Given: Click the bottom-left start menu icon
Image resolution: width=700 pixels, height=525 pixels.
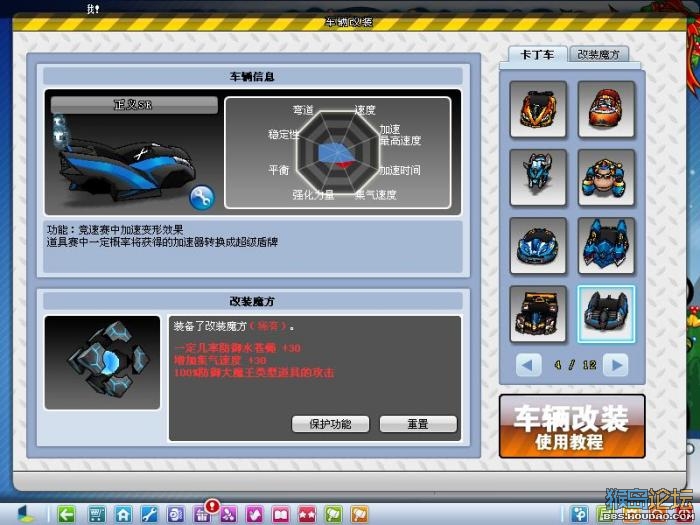Looking at the screenshot, I should (x=26, y=514).
